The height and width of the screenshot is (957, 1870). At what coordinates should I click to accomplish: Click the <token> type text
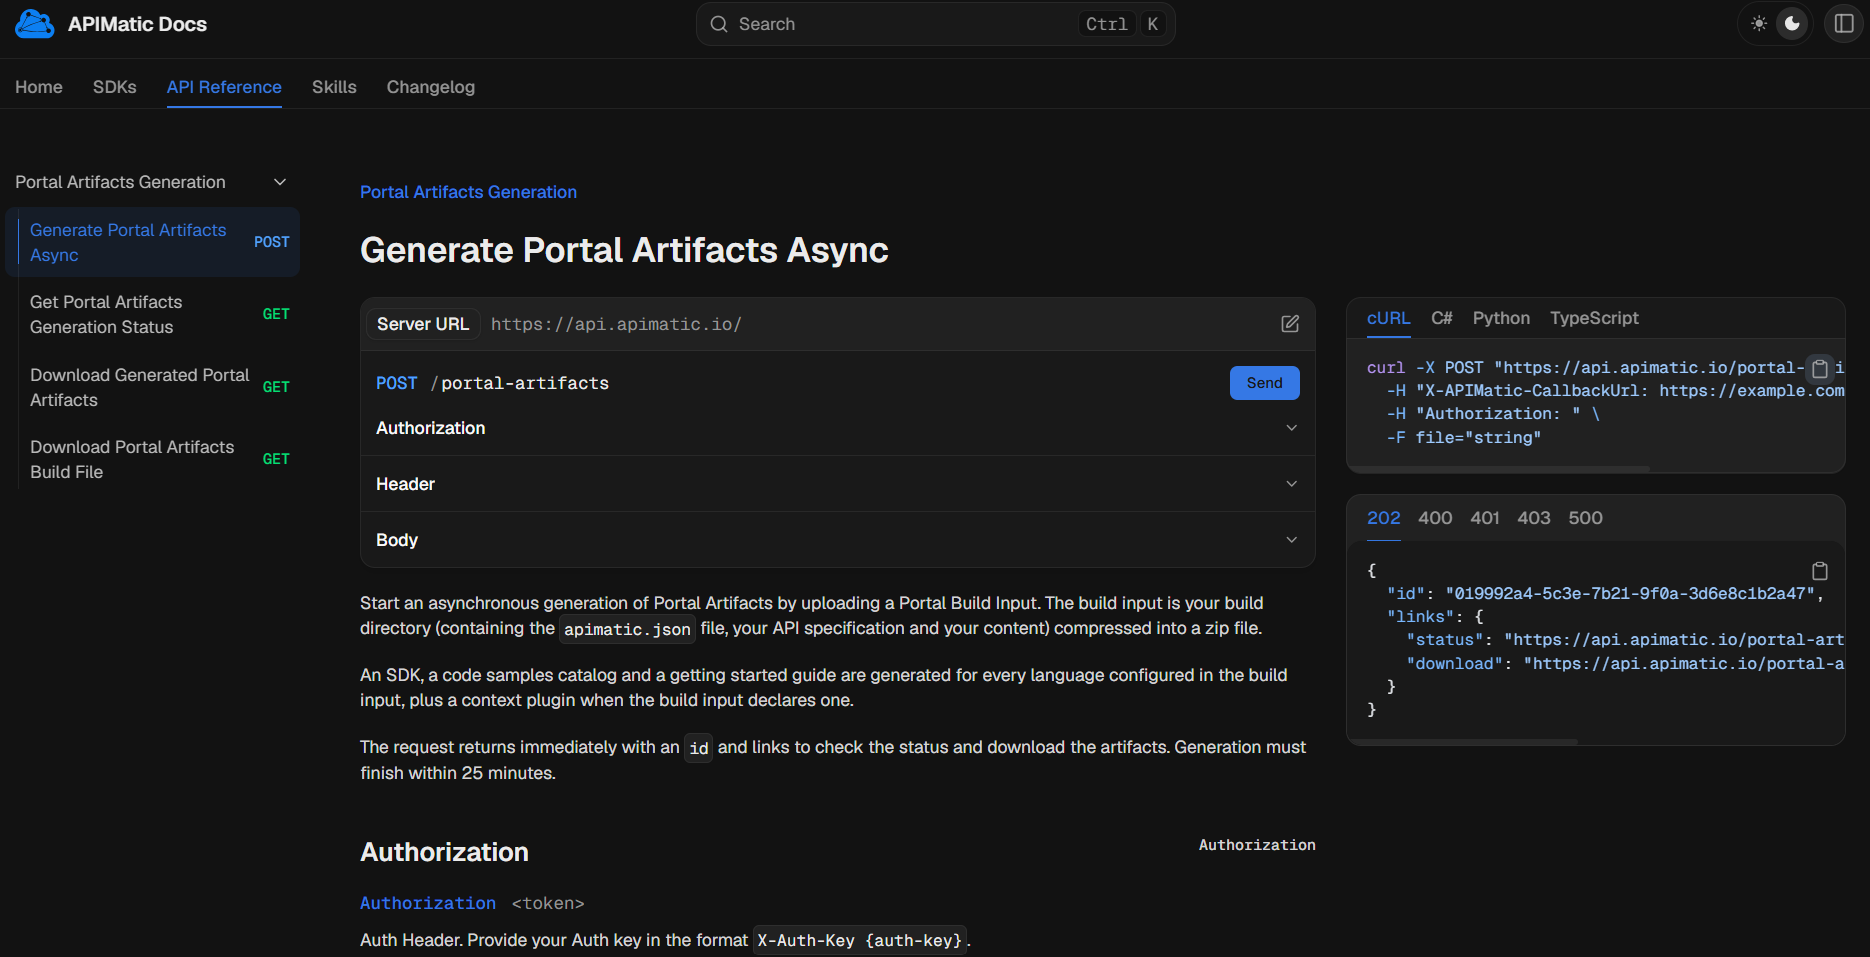tap(548, 903)
